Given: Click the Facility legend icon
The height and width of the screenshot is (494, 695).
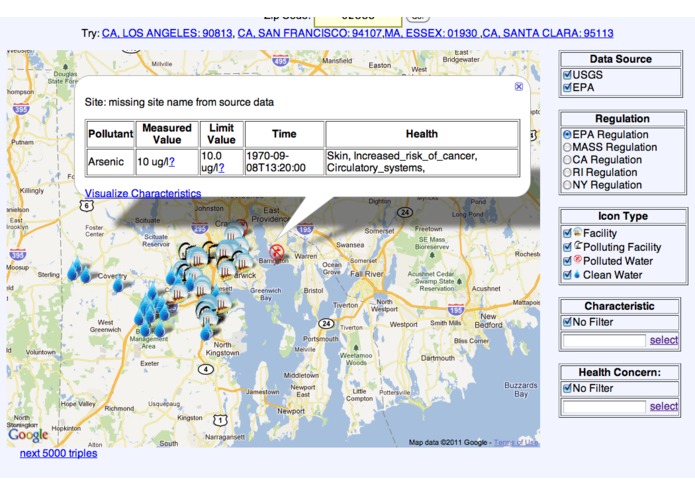Looking at the screenshot, I should coord(578,232).
